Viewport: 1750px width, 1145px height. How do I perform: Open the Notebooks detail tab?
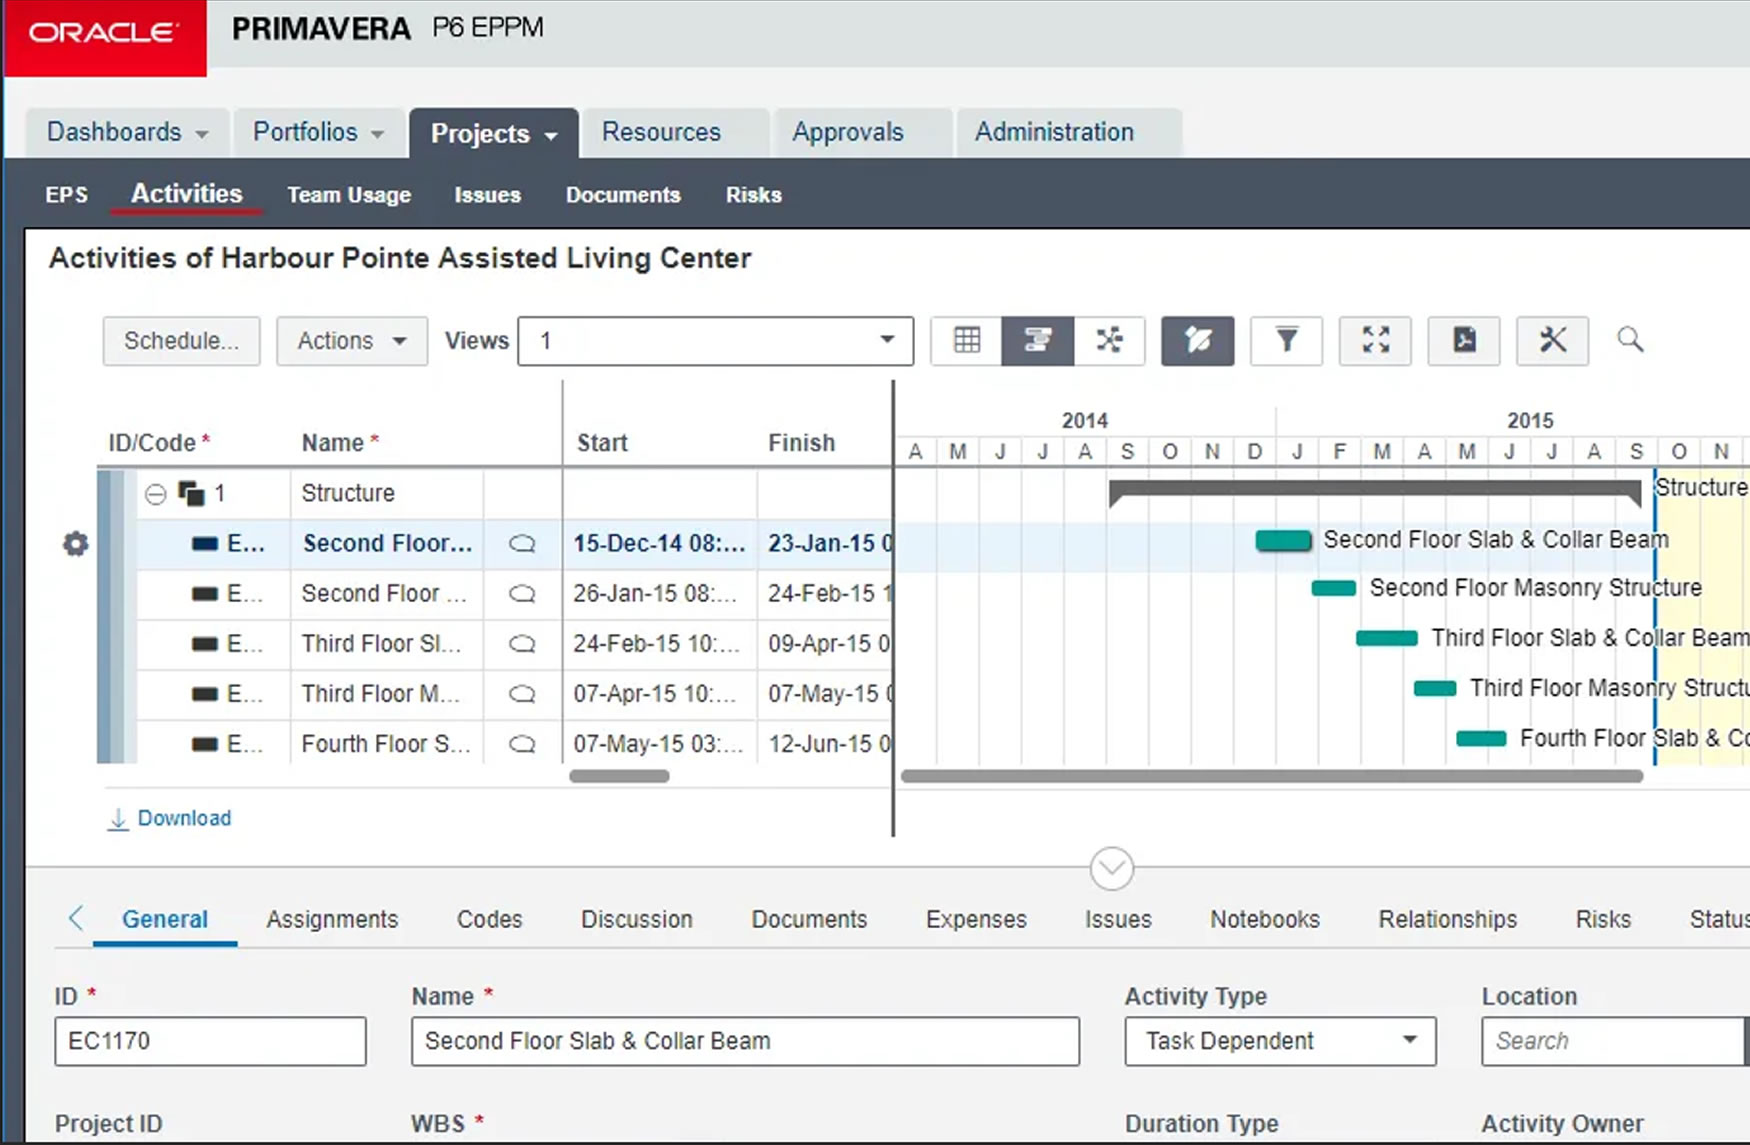coord(1265,919)
